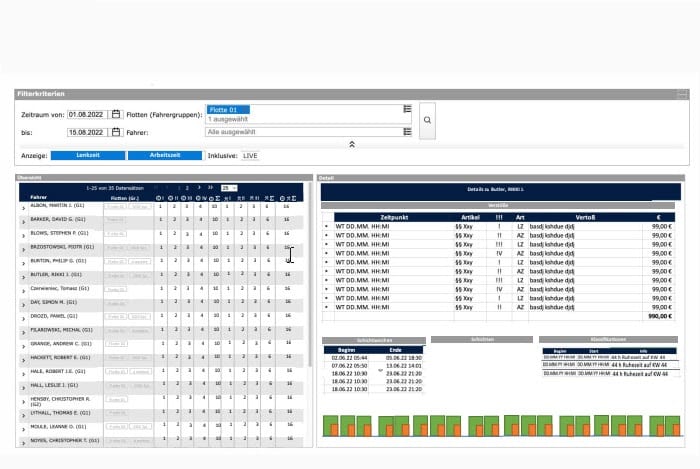The height and width of the screenshot is (469, 700).
Task: Click the total amount 990,00 €
Action: pos(660,316)
